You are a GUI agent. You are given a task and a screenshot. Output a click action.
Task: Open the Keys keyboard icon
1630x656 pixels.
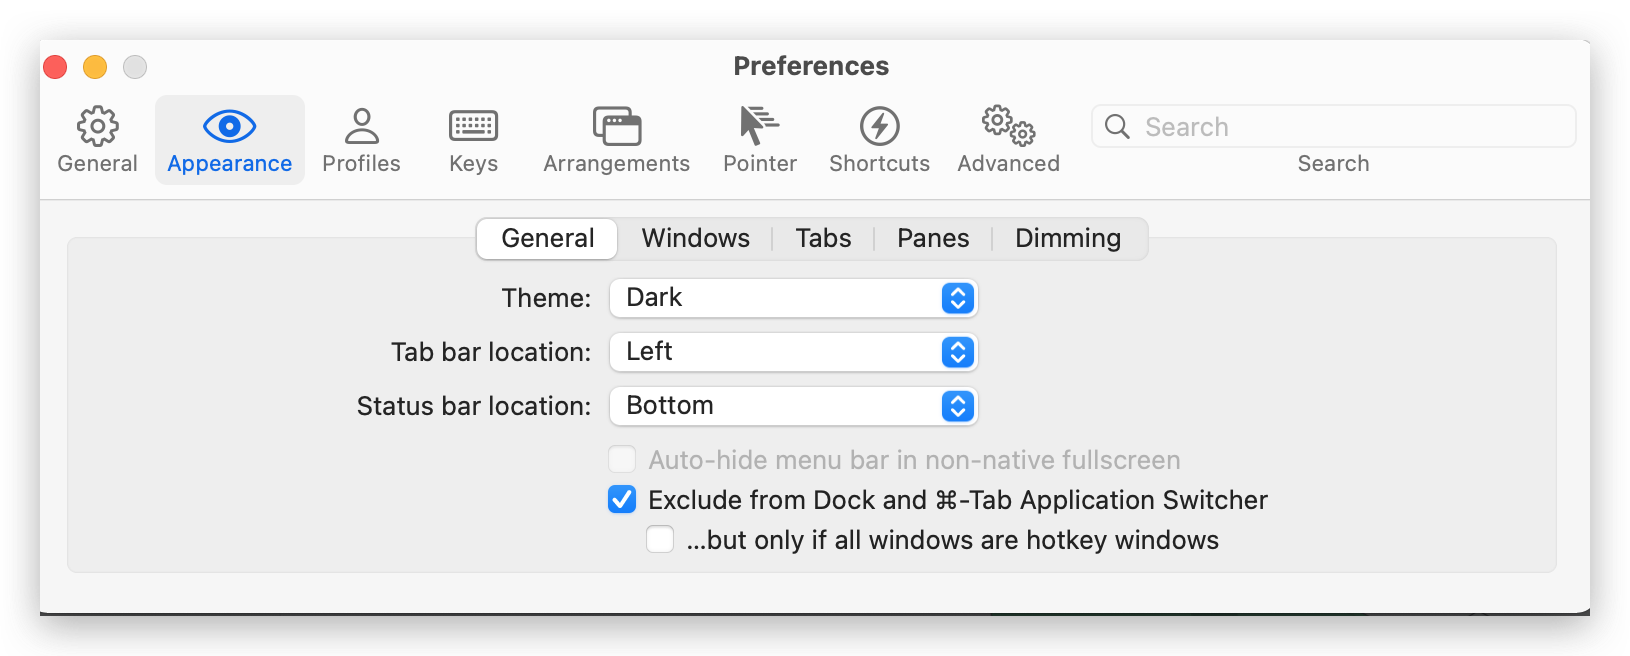[473, 127]
